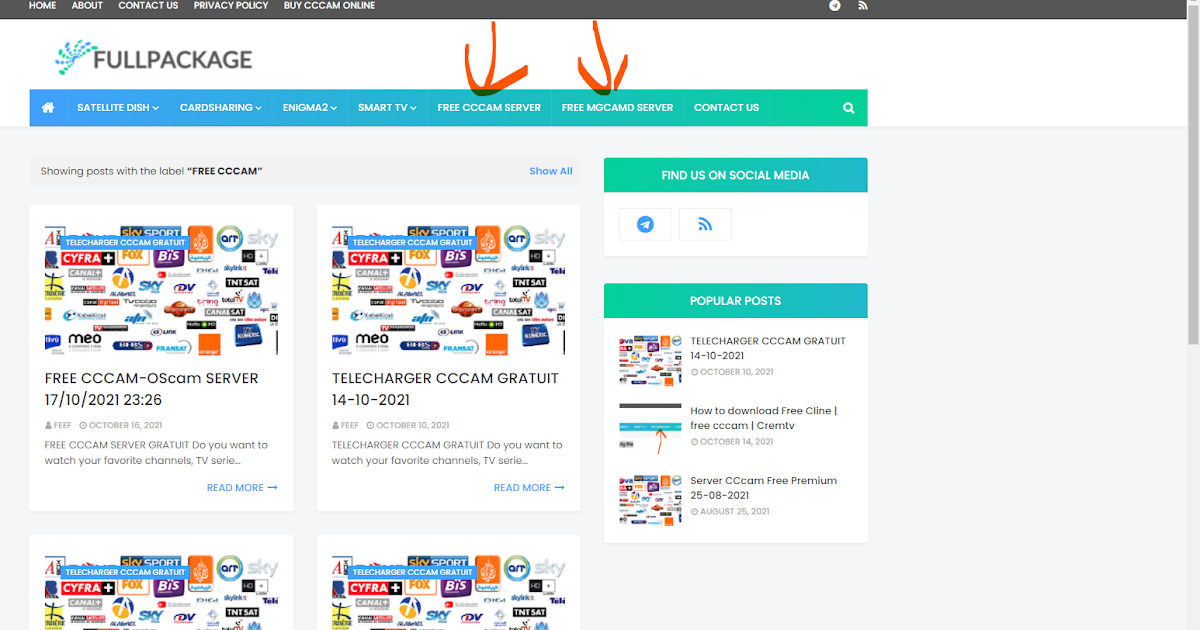This screenshot has height=630, width=1200.
Task: Click the thumbnail of popular post 14-10-2021
Action: (650, 361)
